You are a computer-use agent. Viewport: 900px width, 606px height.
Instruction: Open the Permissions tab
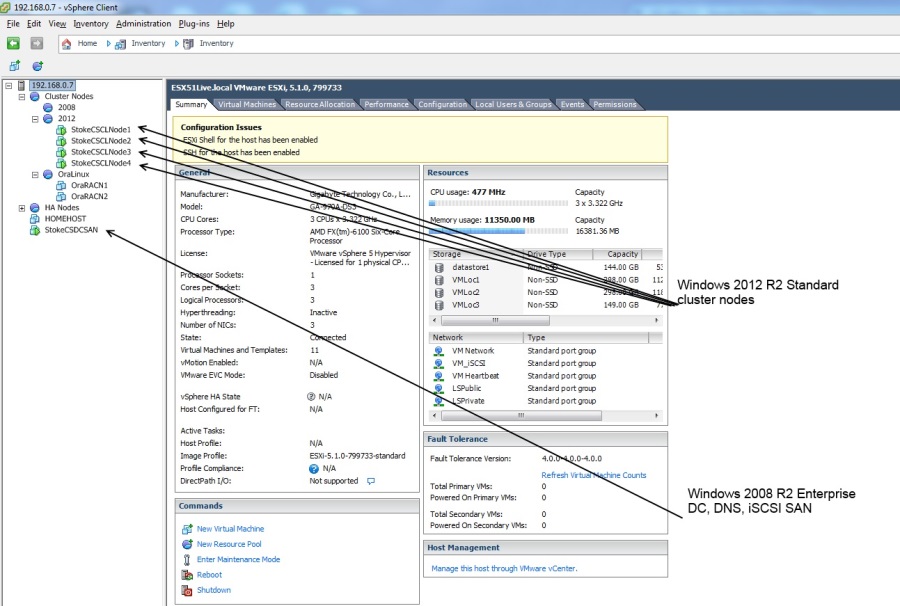(615, 104)
